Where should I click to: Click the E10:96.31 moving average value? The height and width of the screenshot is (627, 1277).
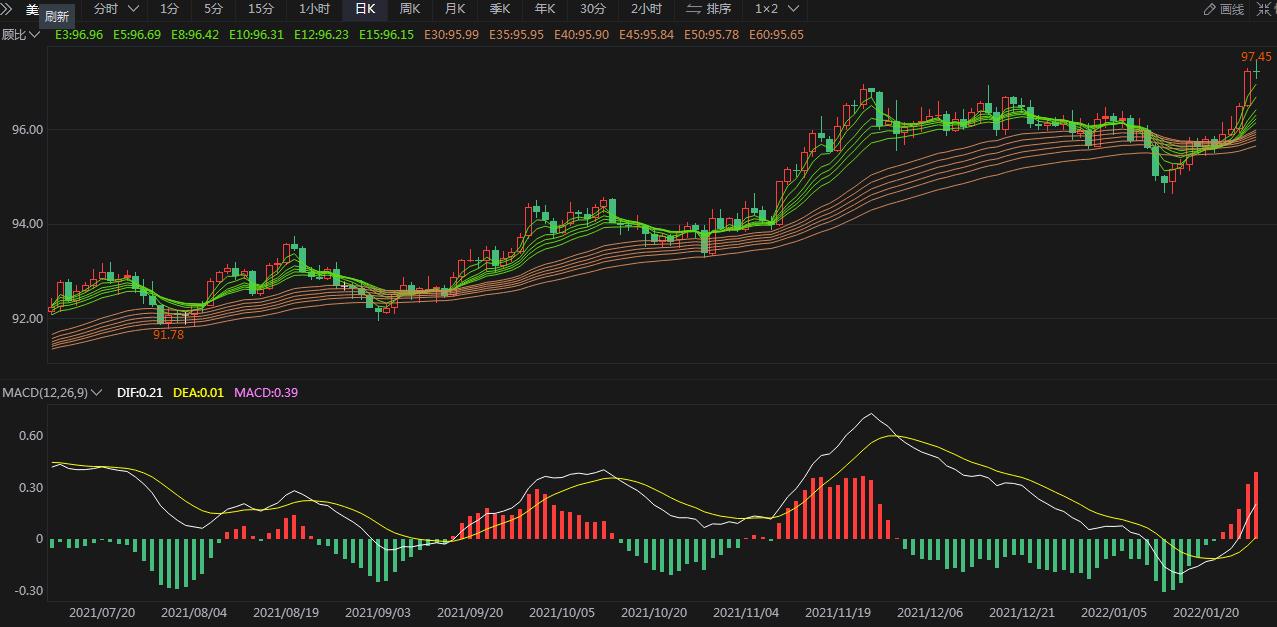click(257, 34)
